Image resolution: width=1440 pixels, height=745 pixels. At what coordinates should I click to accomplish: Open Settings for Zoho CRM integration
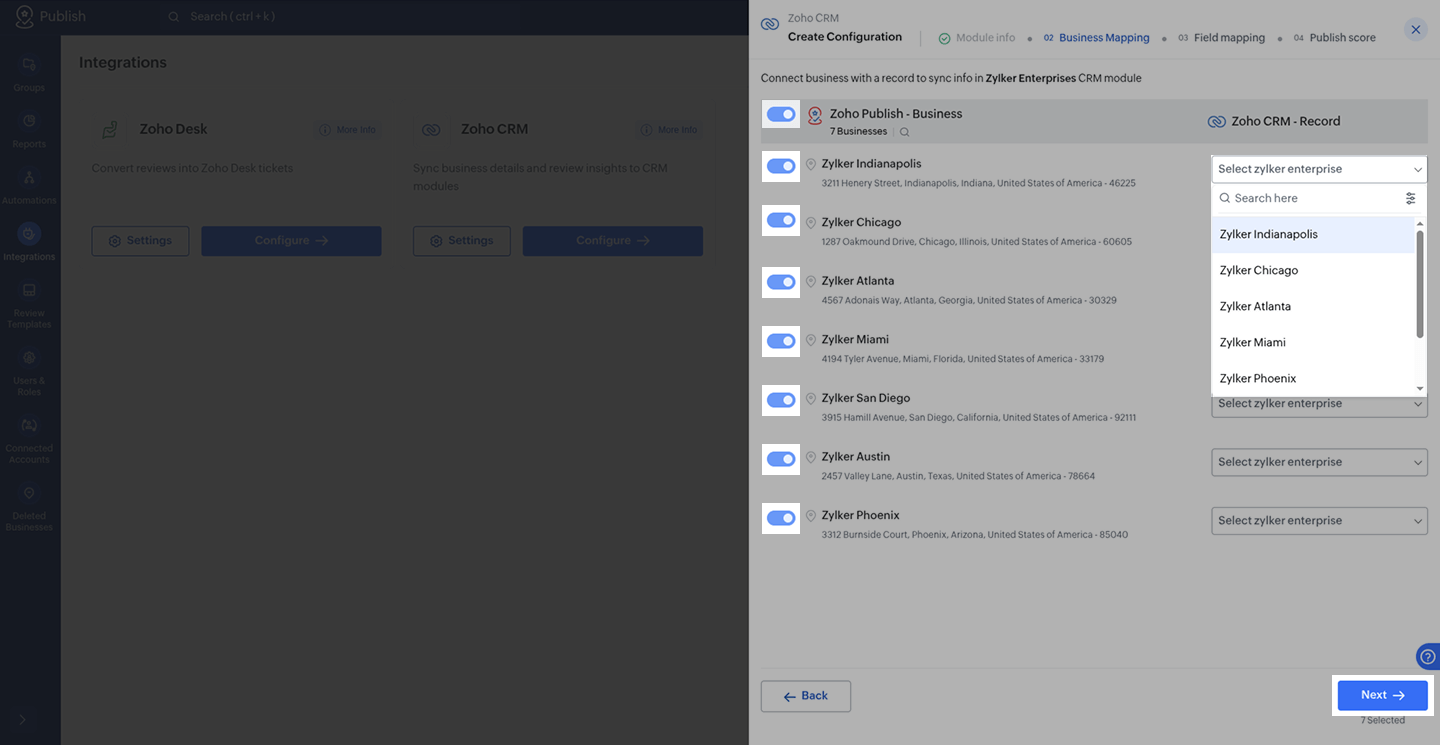click(462, 241)
